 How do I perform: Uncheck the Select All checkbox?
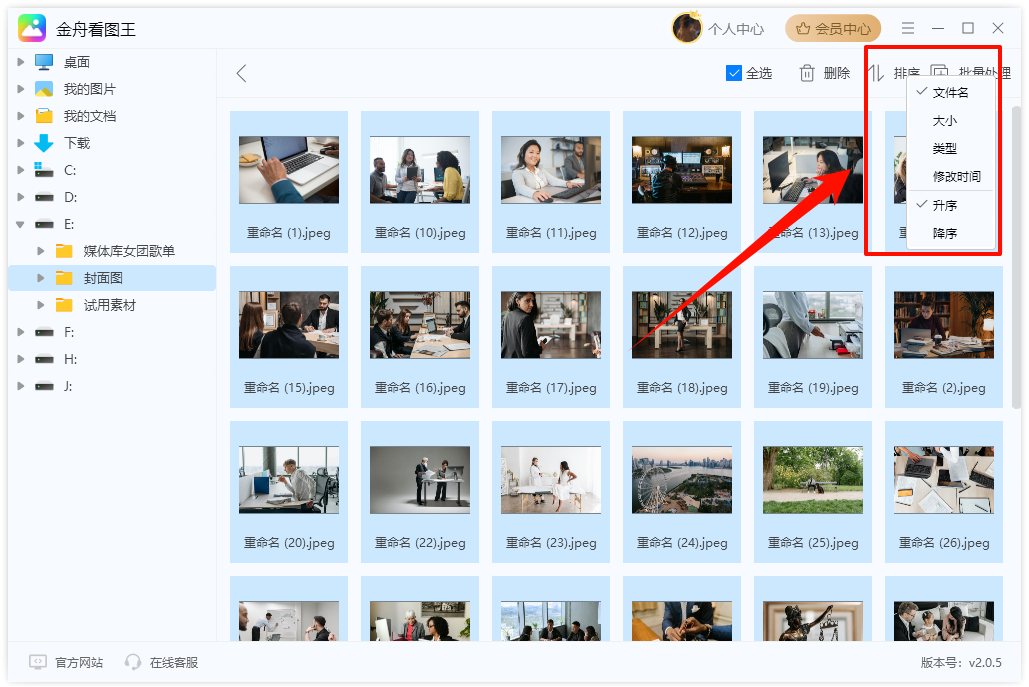point(734,73)
